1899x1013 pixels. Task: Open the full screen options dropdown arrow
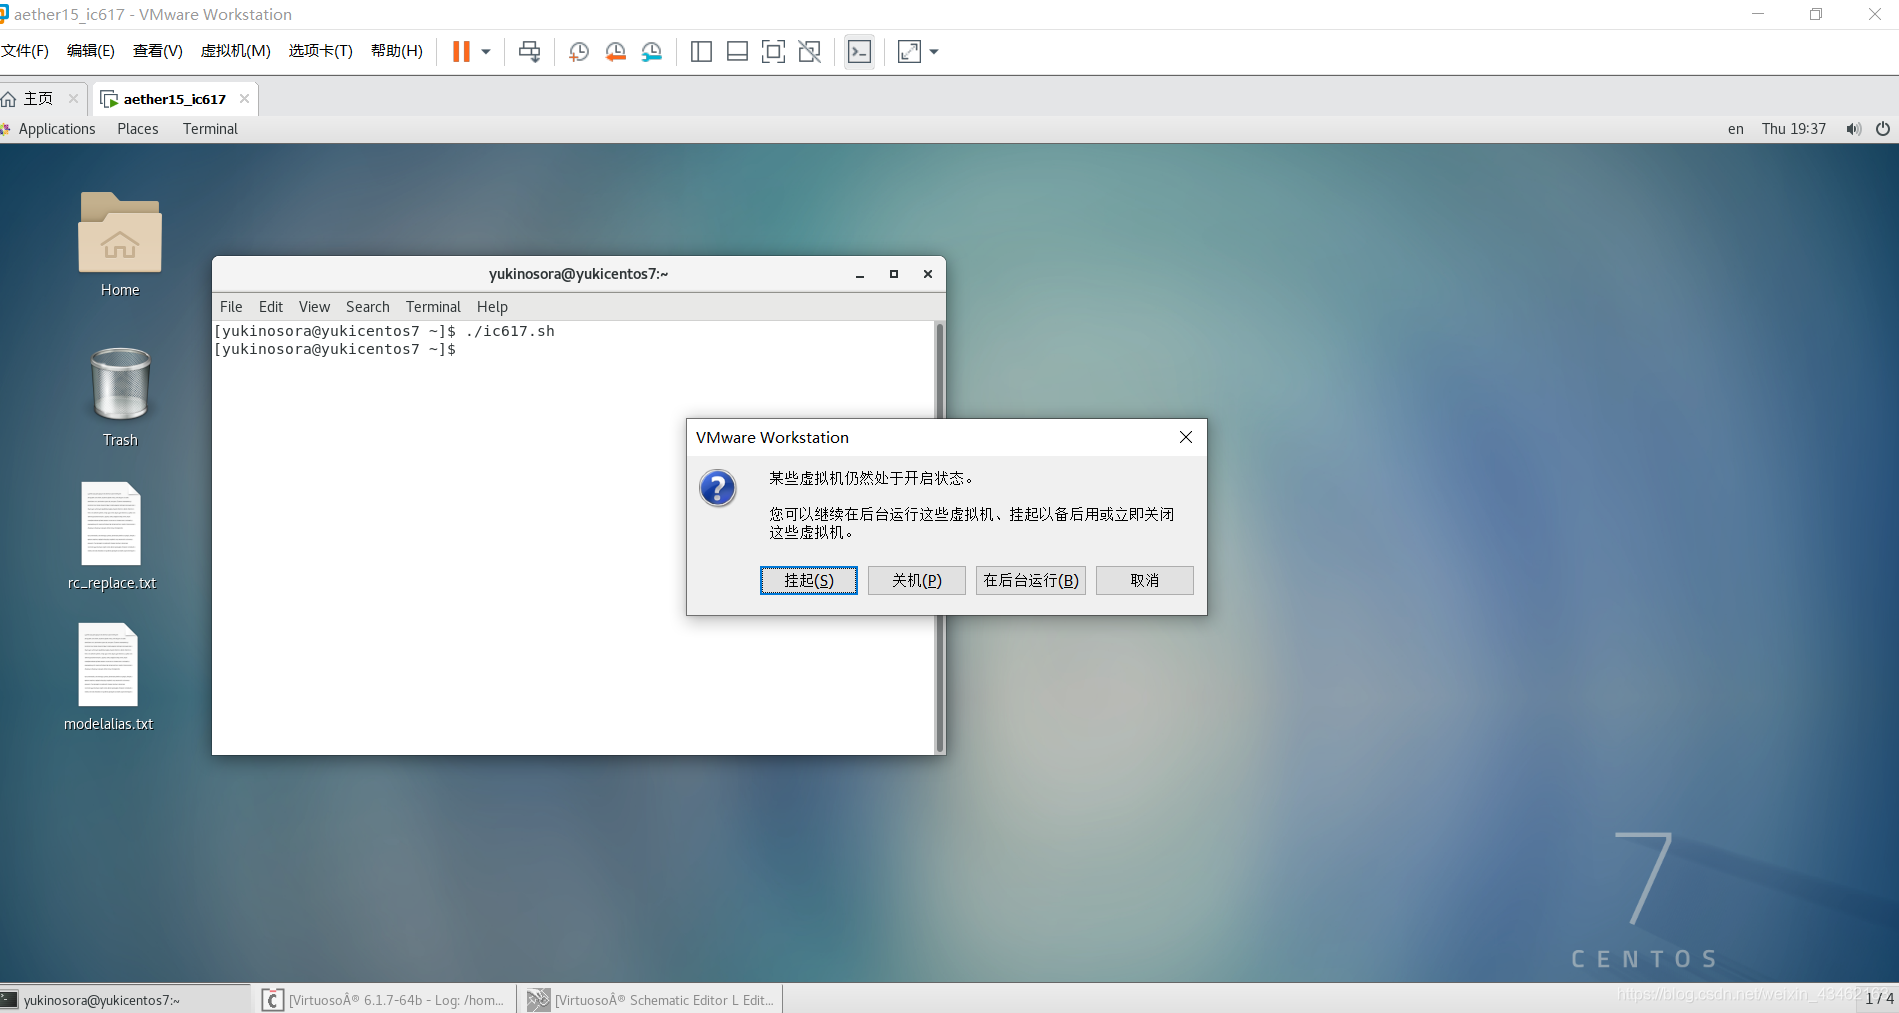pyautogui.click(x=933, y=51)
